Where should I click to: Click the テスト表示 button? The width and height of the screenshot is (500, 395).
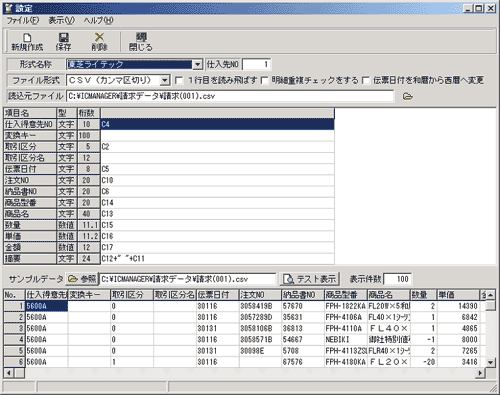tap(310, 279)
